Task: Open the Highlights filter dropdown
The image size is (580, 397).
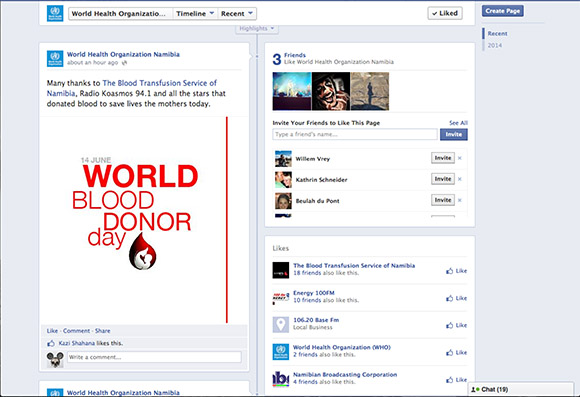Action: [x=257, y=28]
